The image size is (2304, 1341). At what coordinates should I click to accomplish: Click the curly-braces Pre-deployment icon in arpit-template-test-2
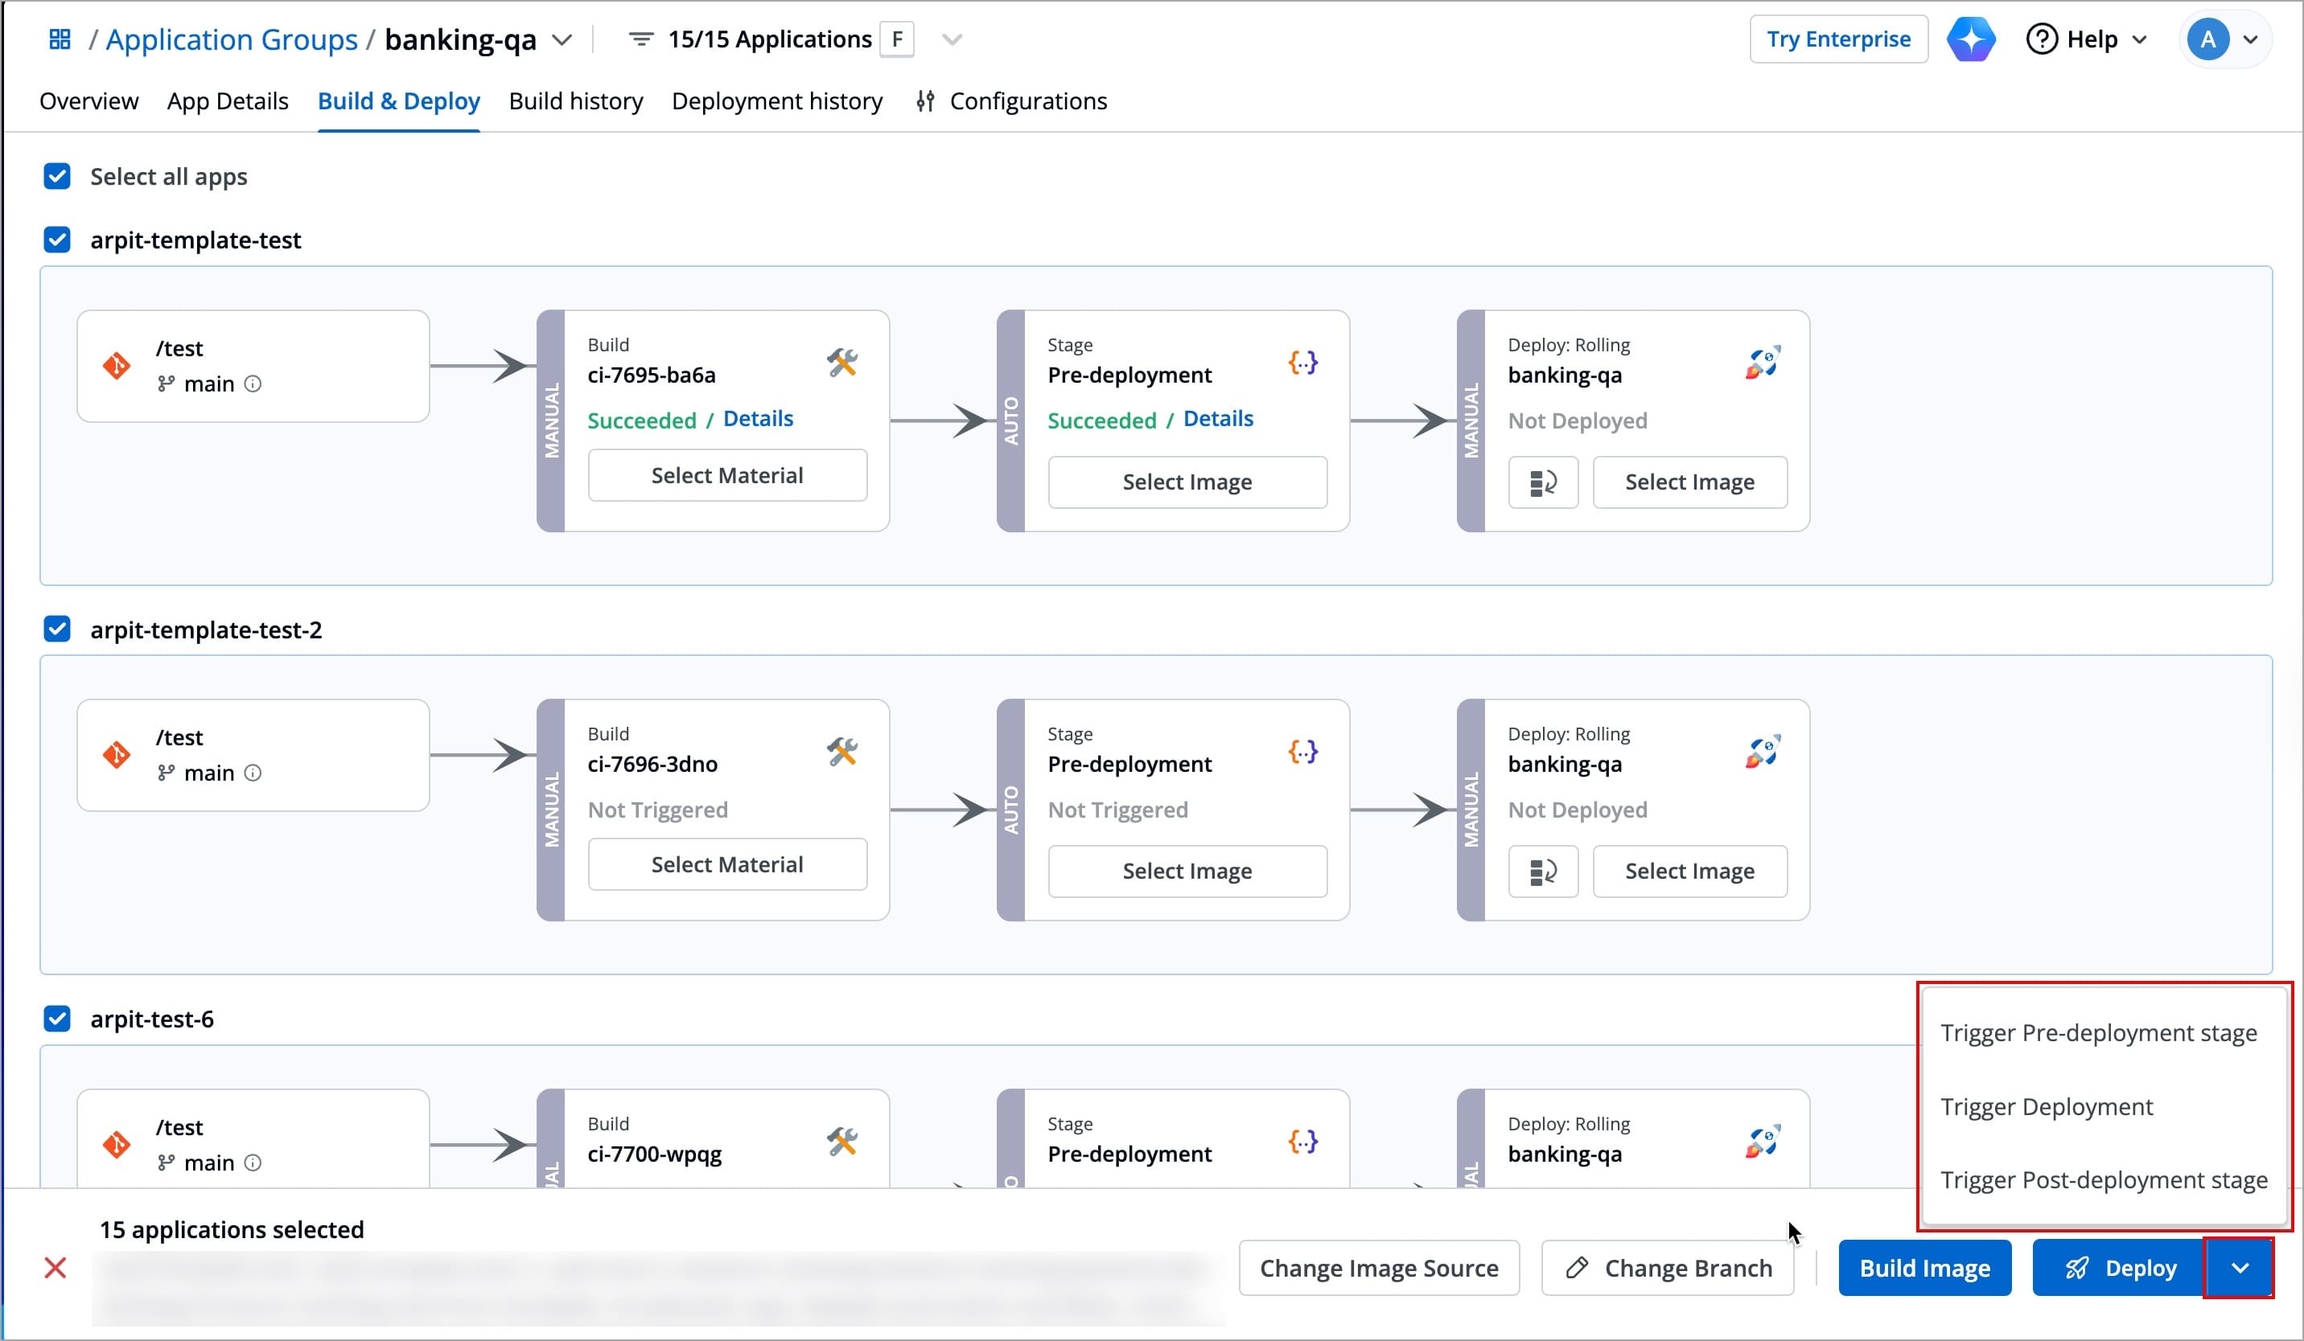click(x=1302, y=752)
